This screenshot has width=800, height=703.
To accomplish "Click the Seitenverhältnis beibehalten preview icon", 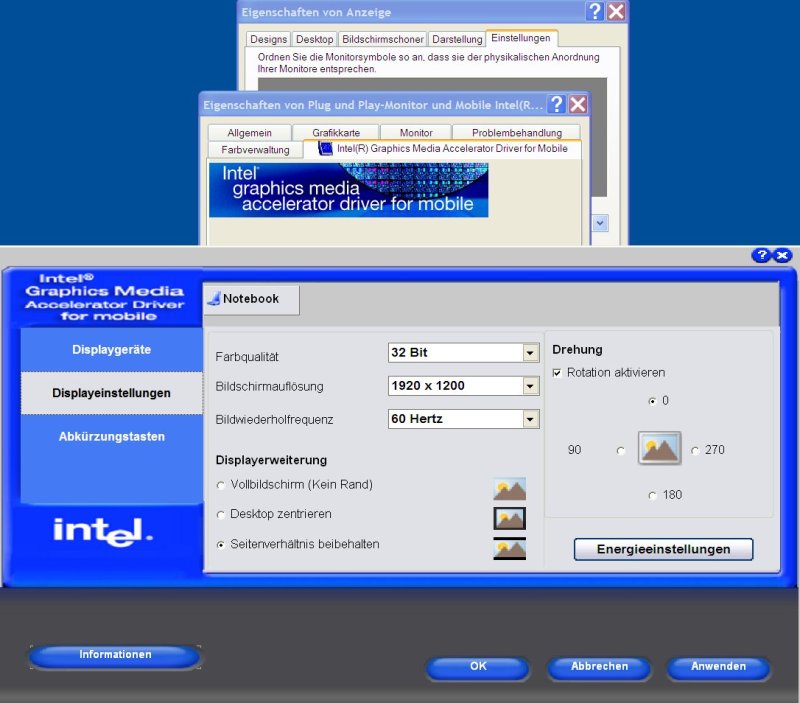I will pyautogui.click(x=509, y=548).
